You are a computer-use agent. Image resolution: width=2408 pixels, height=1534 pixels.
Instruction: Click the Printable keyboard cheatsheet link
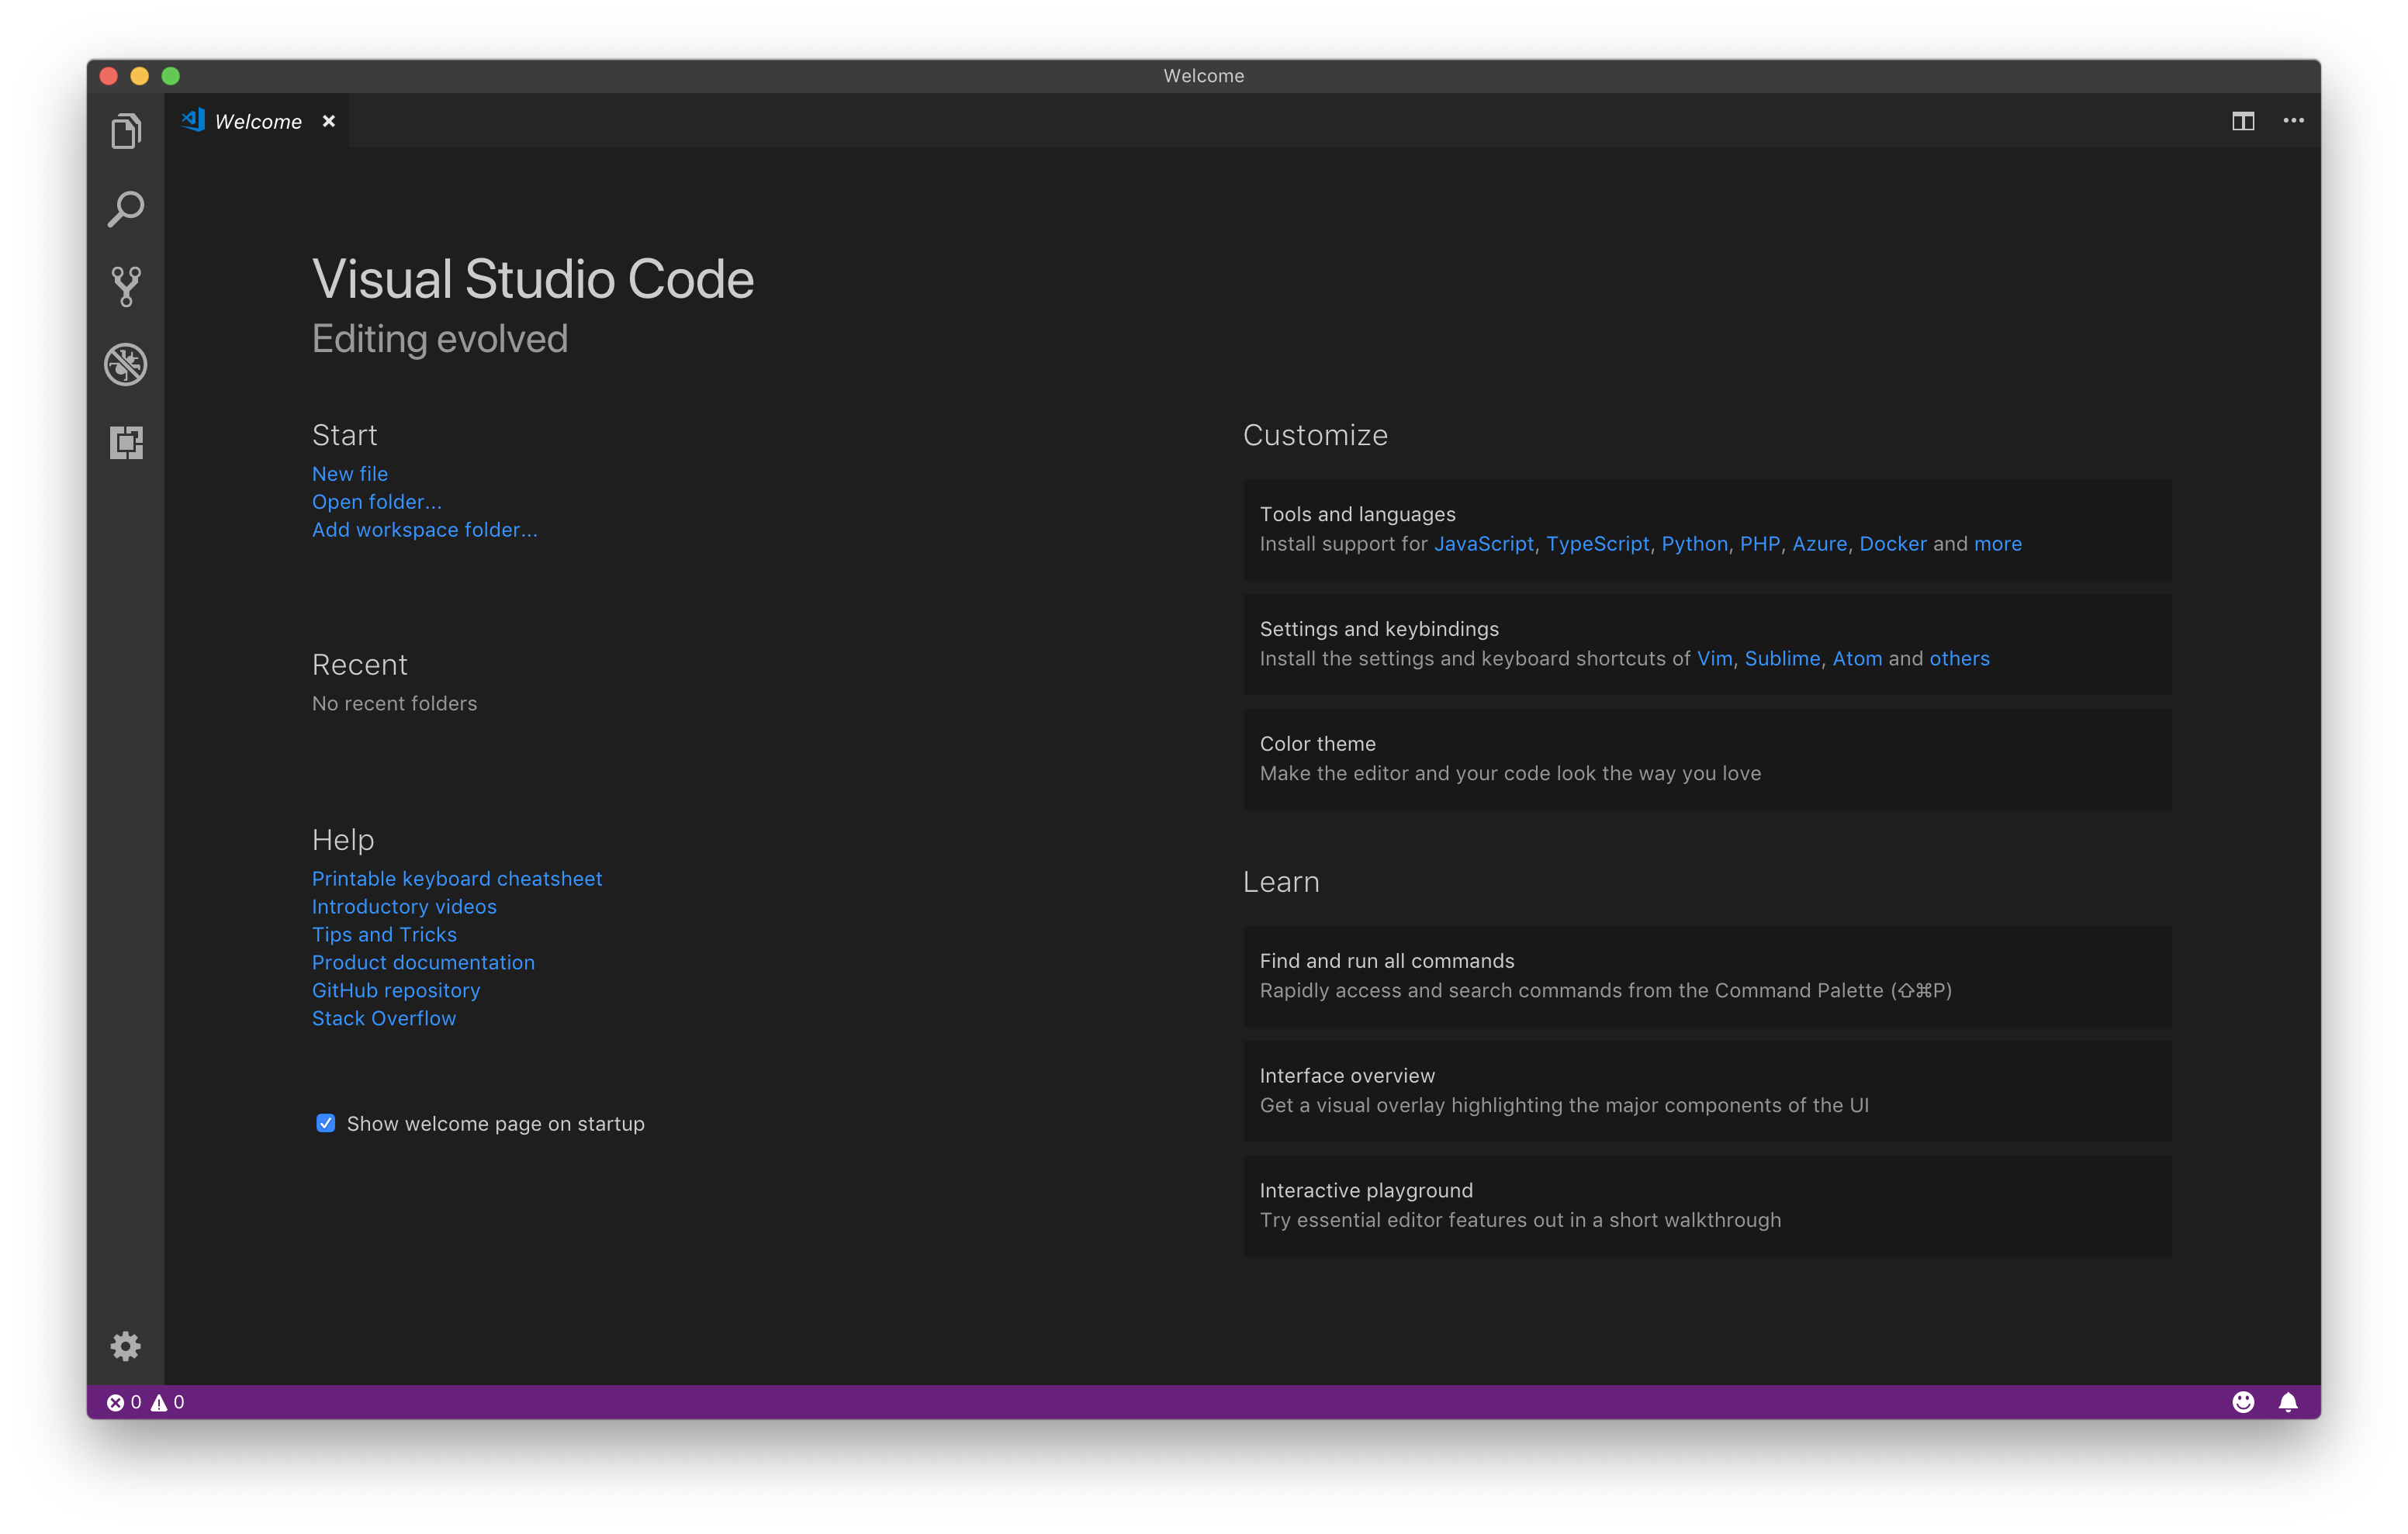[x=457, y=879]
